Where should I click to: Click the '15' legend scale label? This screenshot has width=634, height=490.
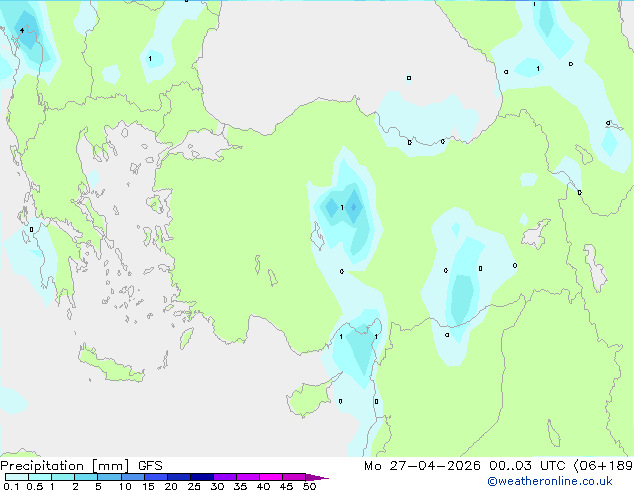click(x=148, y=486)
